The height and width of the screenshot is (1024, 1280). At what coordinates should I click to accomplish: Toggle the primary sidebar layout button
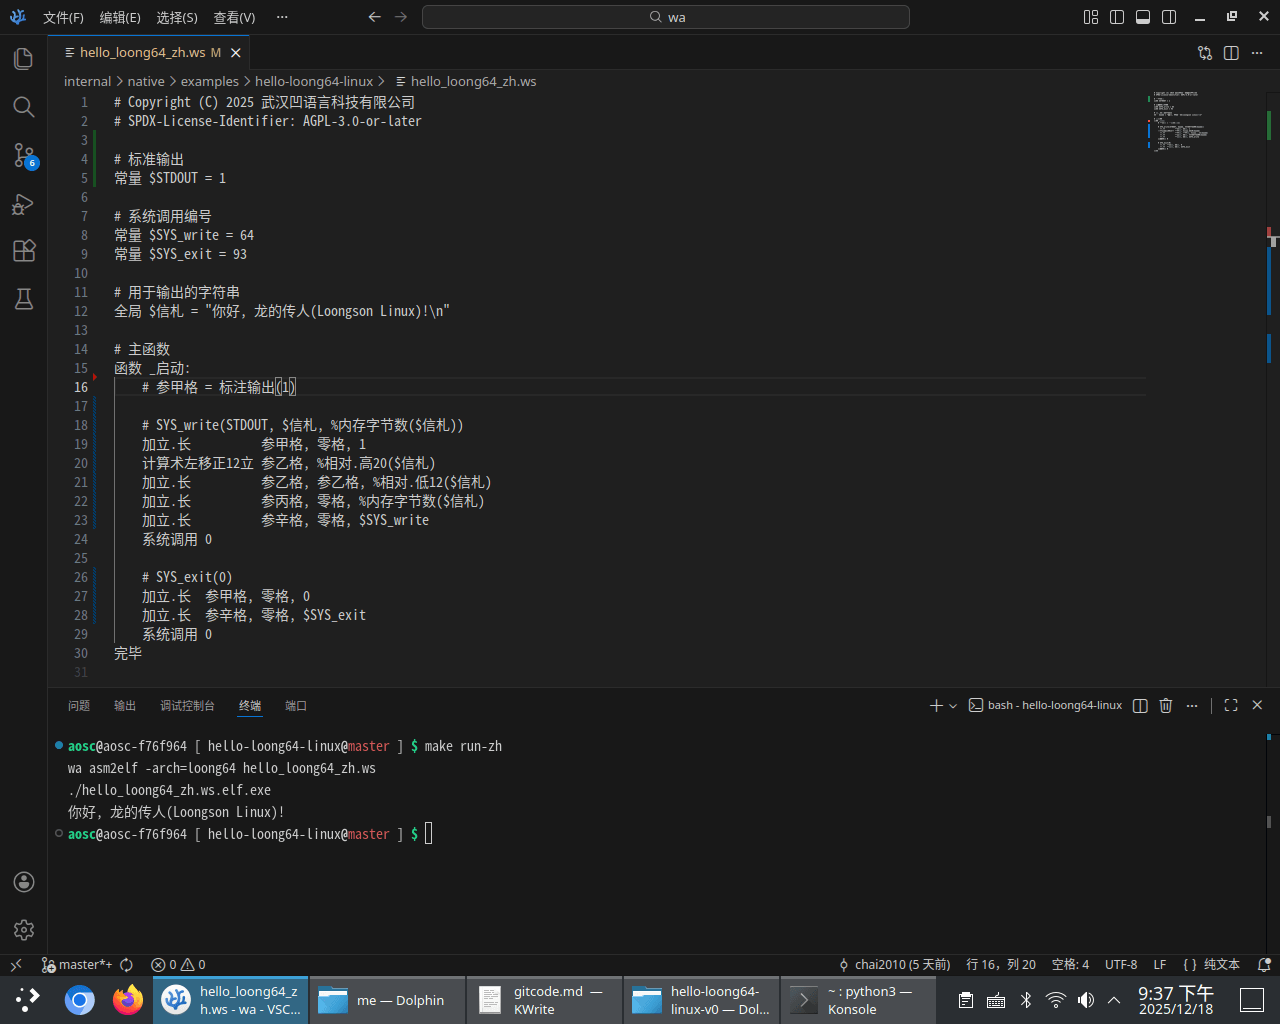click(1117, 17)
